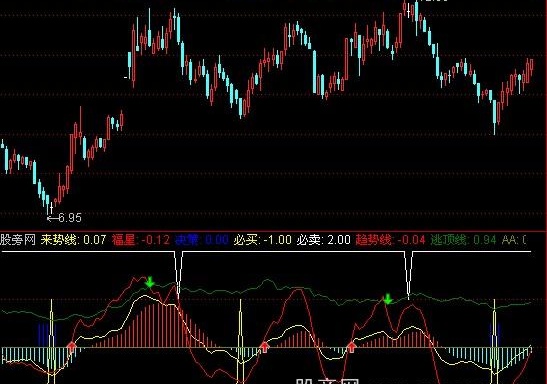
Task: Click the second white 必卖 signal dip
Action: (409, 275)
